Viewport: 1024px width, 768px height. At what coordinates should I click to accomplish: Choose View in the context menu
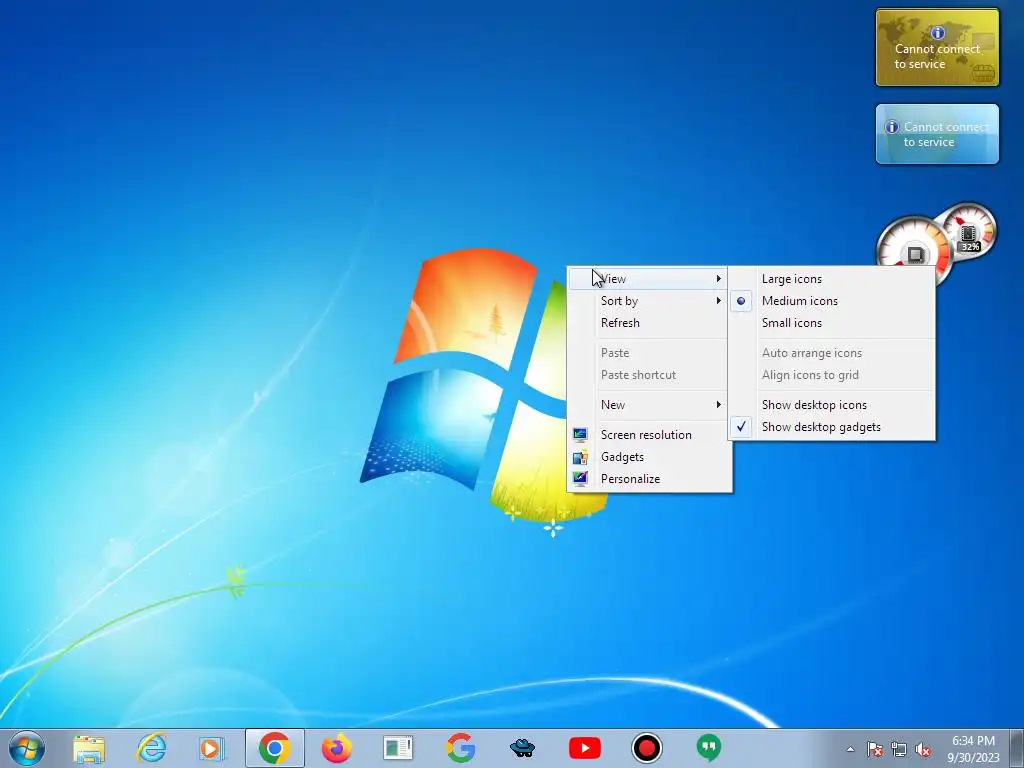point(648,279)
